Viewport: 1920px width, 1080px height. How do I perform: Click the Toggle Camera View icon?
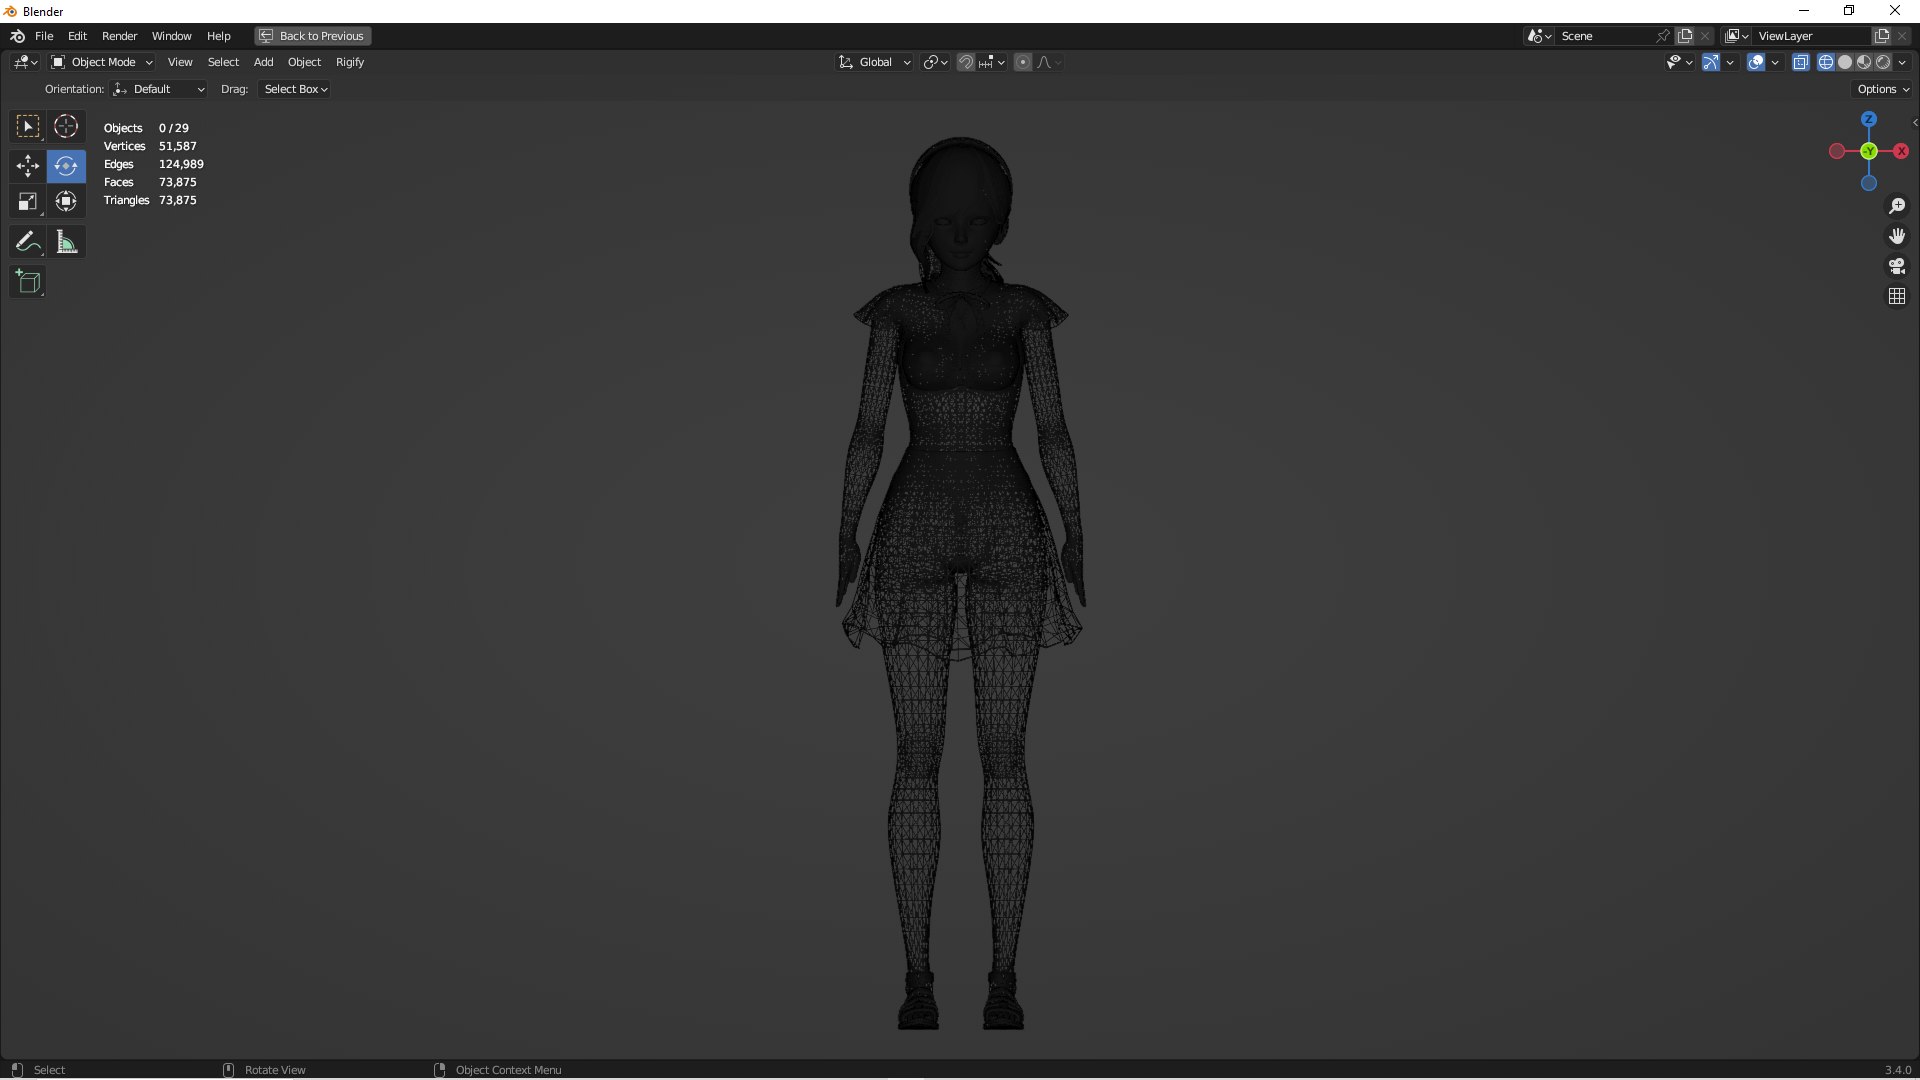click(x=1897, y=266)
